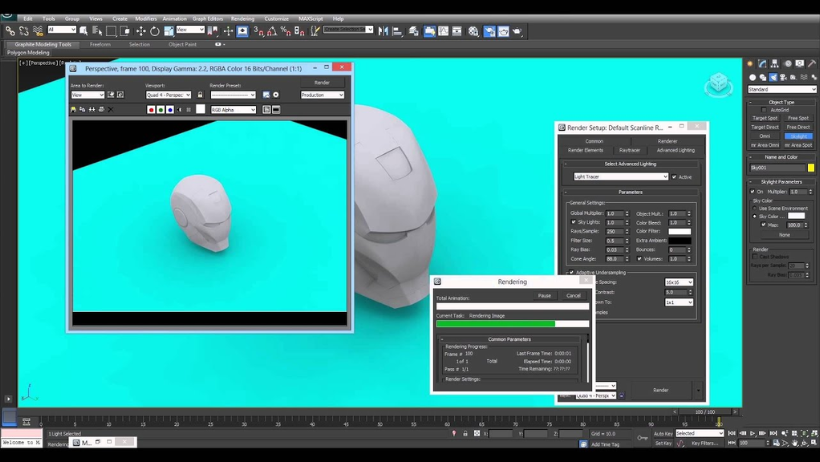Viewport: 820px width, 462px height.
Task: Switch to the Freeform ribbon tab
Action: coord(100,44)
